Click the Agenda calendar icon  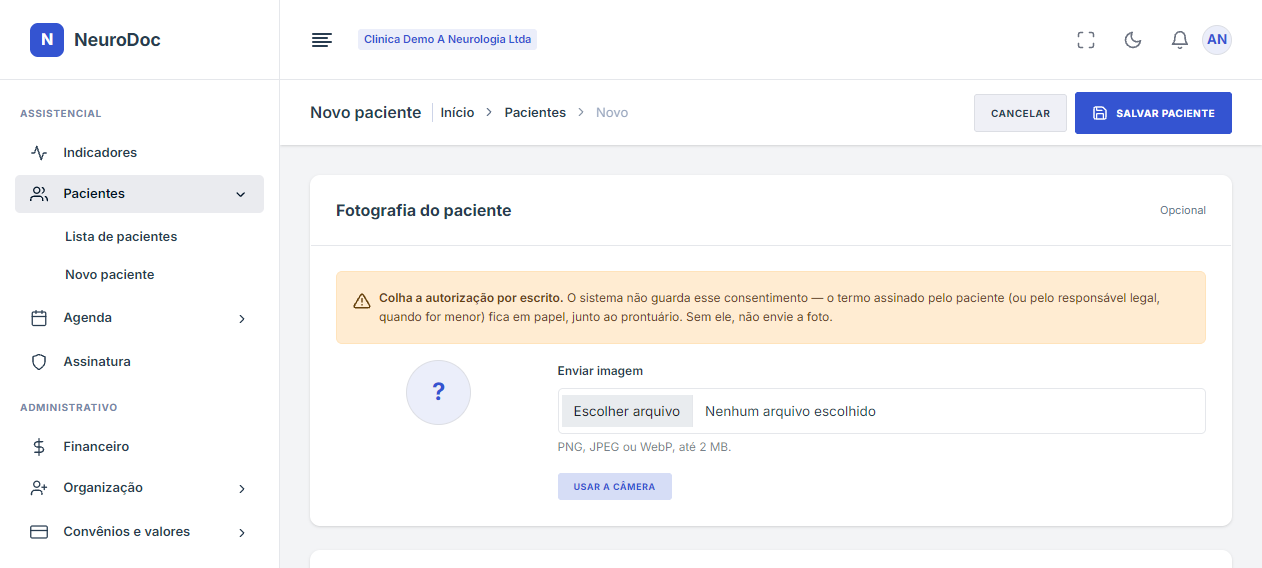(x=39, y=318)
